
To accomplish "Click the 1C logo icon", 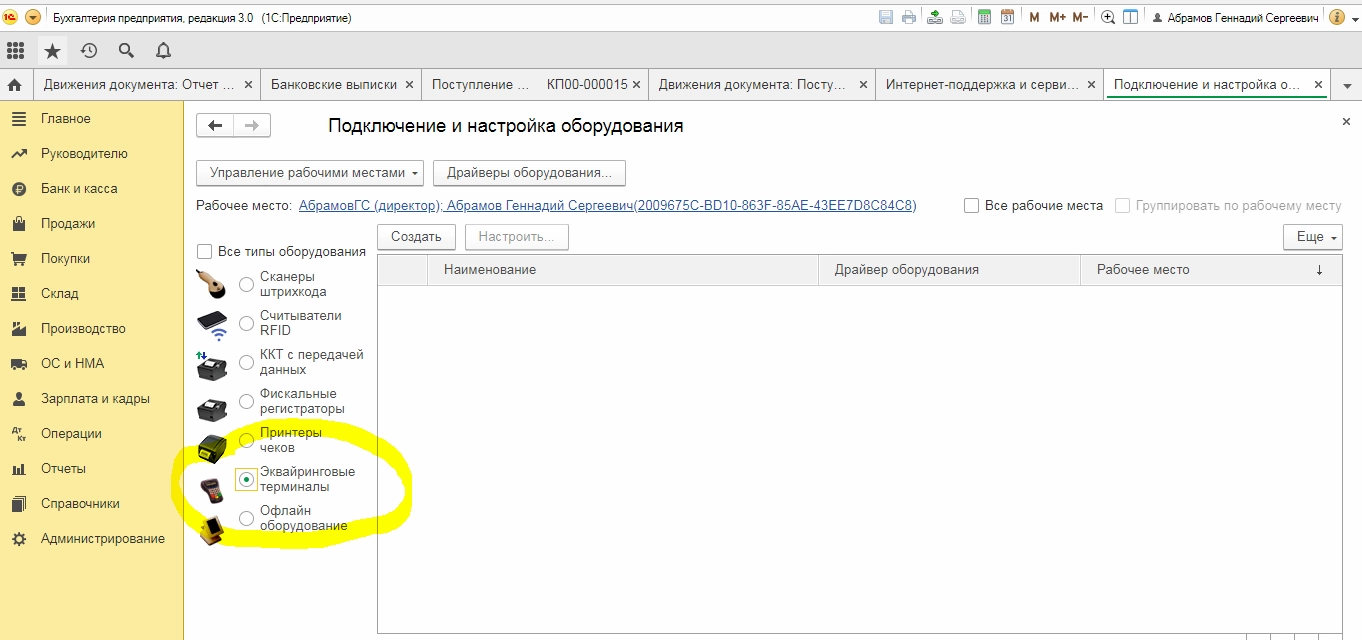I will (x=11, y=17).
